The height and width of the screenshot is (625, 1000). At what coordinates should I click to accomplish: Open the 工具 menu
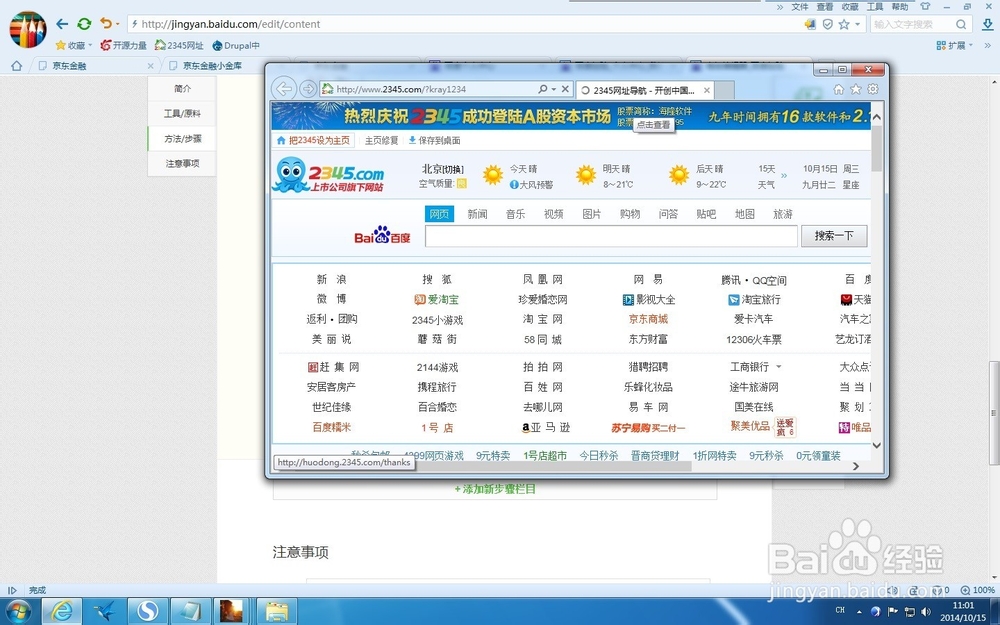pyautogui.click(x=875, y=6)
